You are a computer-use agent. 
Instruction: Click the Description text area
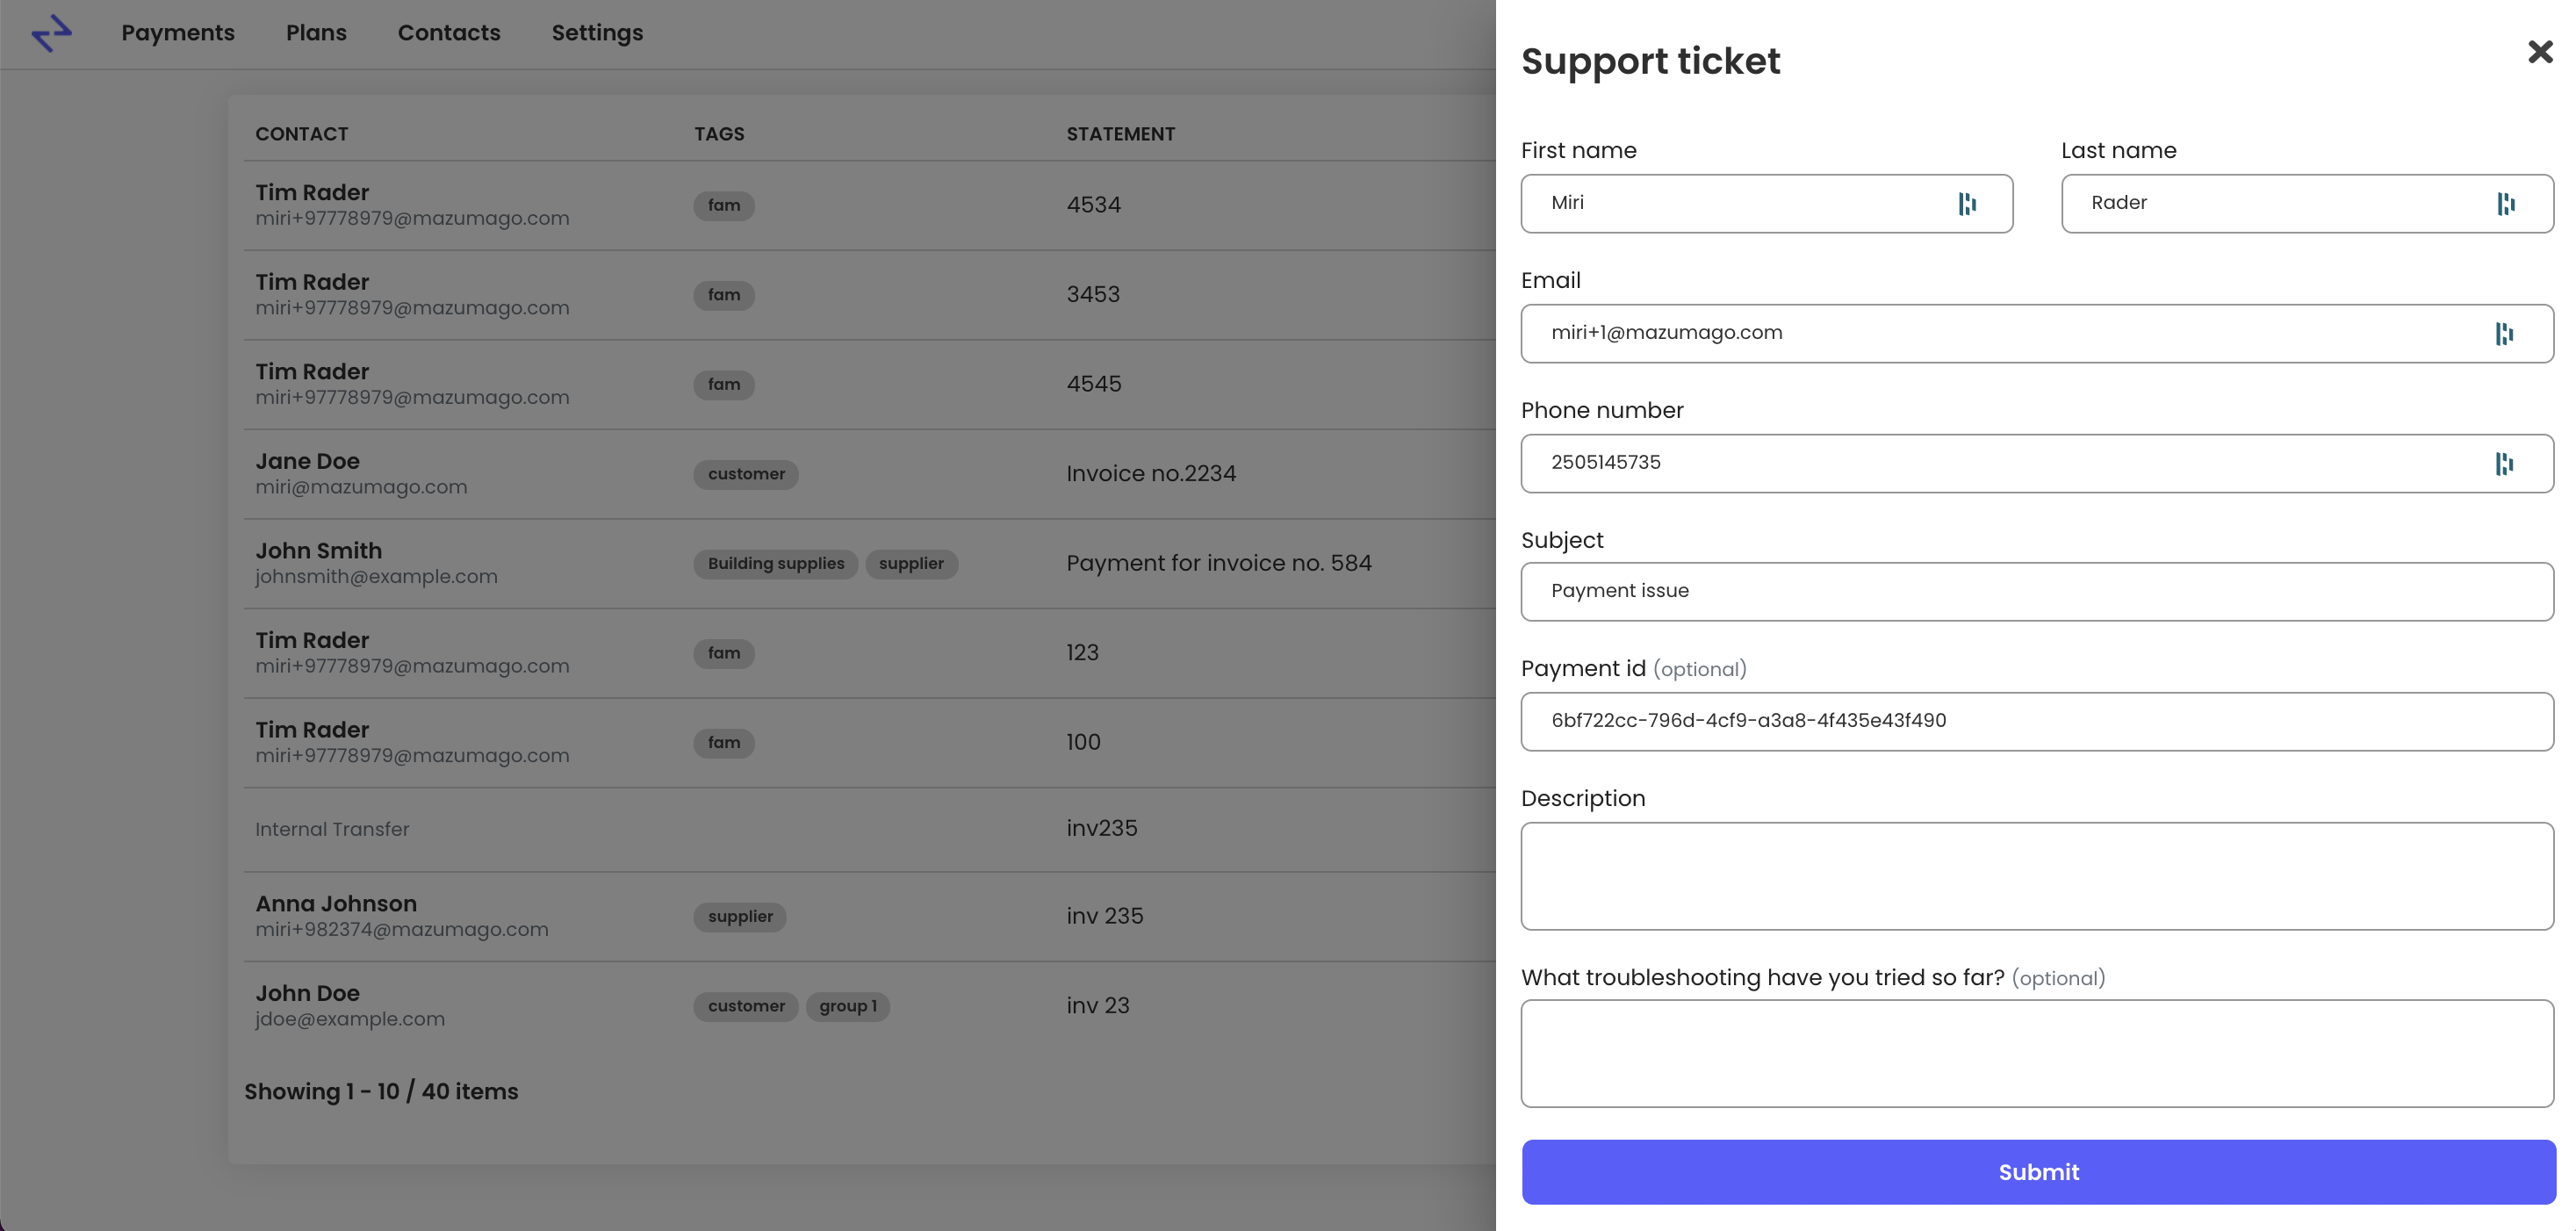click(2037, 876)
